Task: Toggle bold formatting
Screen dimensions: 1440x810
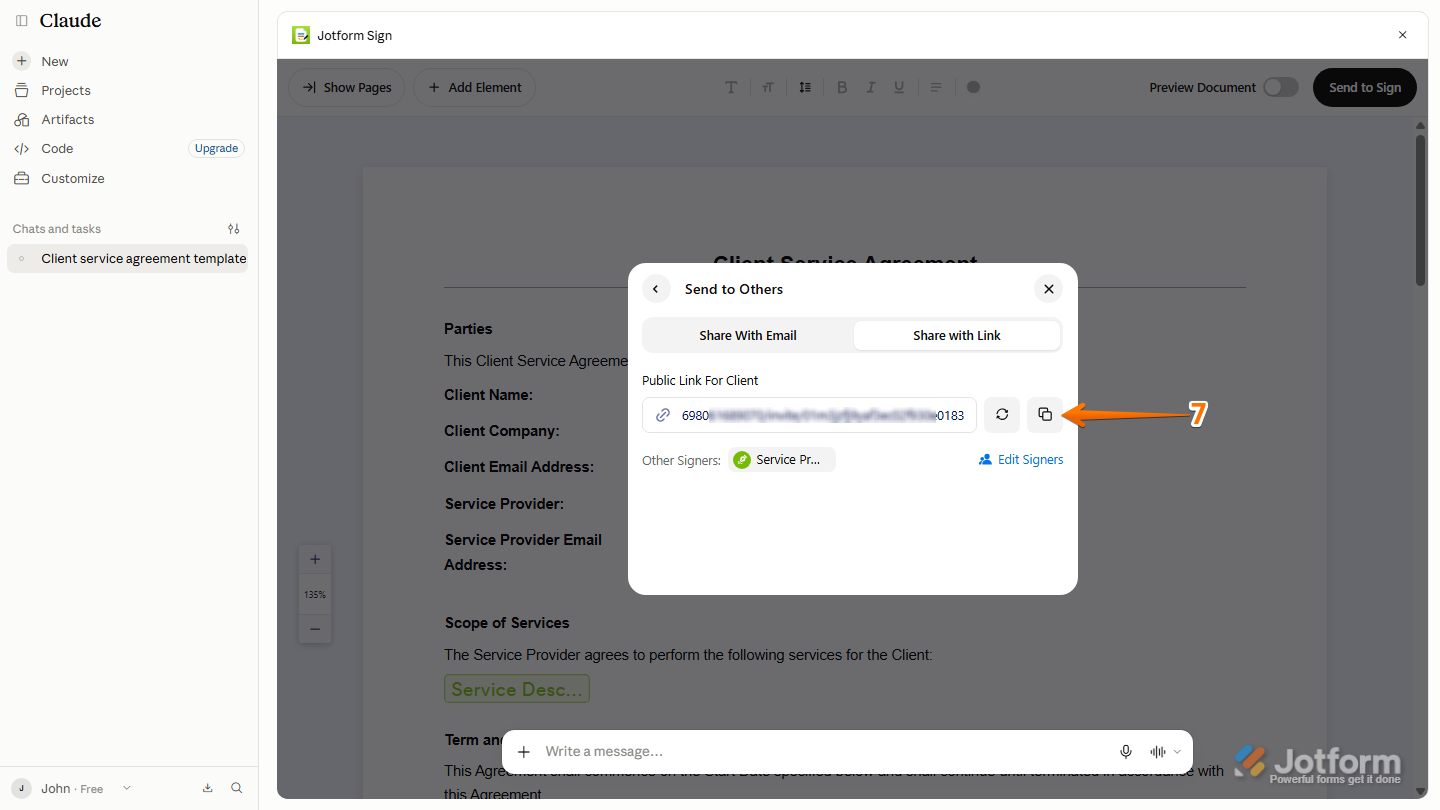Action: (842, 87)
